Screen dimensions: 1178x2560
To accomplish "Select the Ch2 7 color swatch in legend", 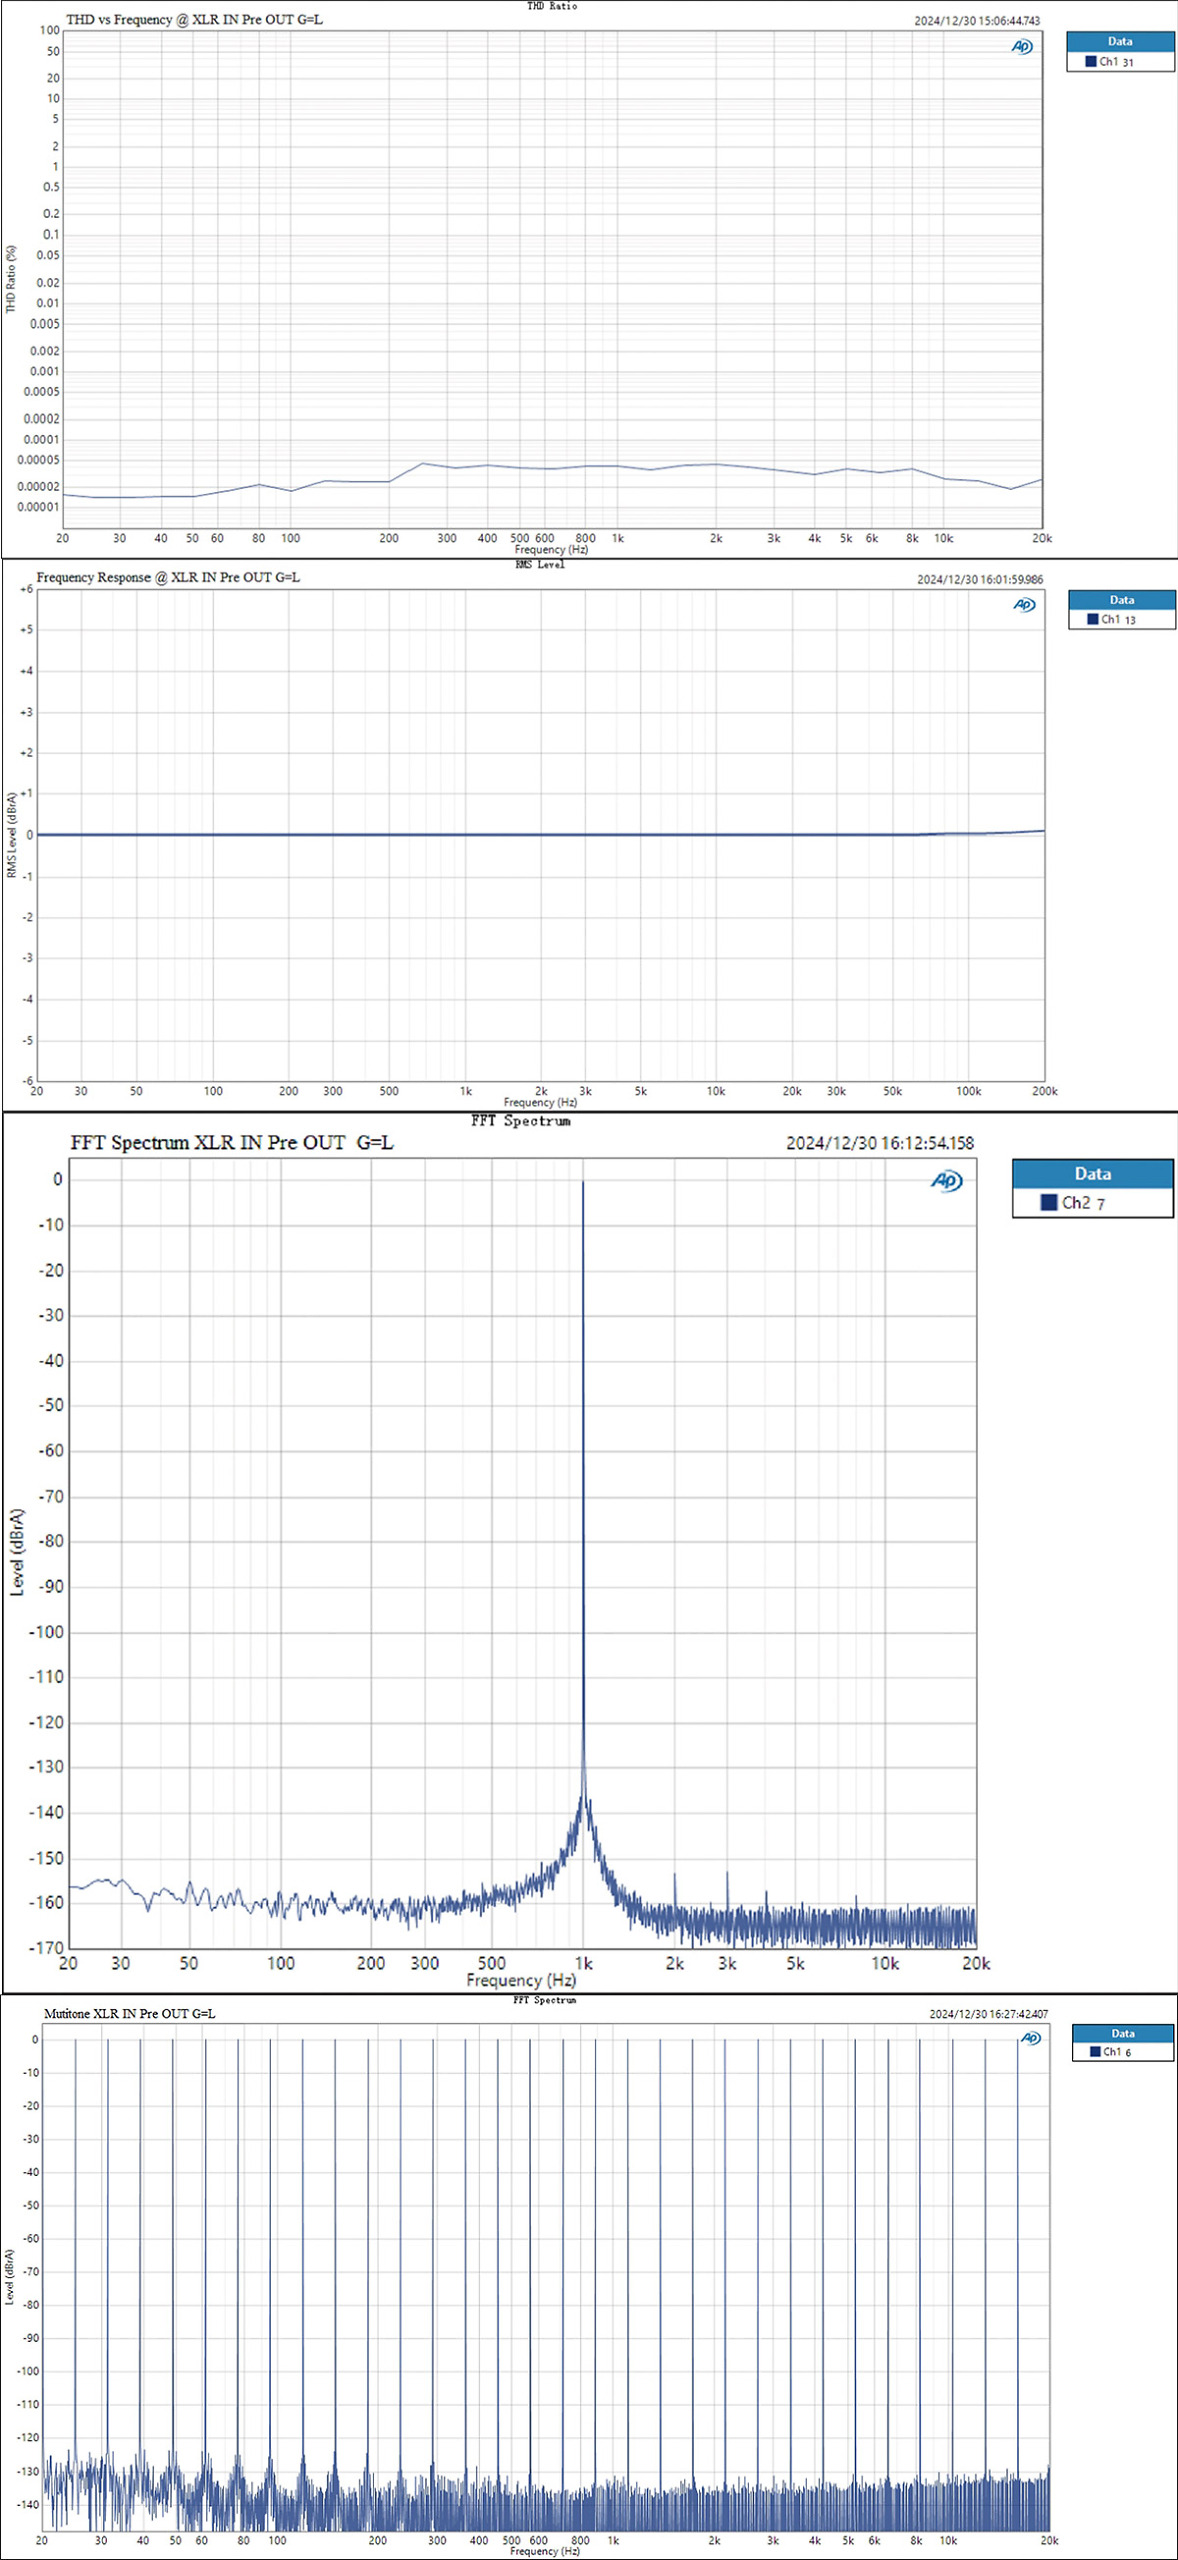I will [x=1049, y=1203].
